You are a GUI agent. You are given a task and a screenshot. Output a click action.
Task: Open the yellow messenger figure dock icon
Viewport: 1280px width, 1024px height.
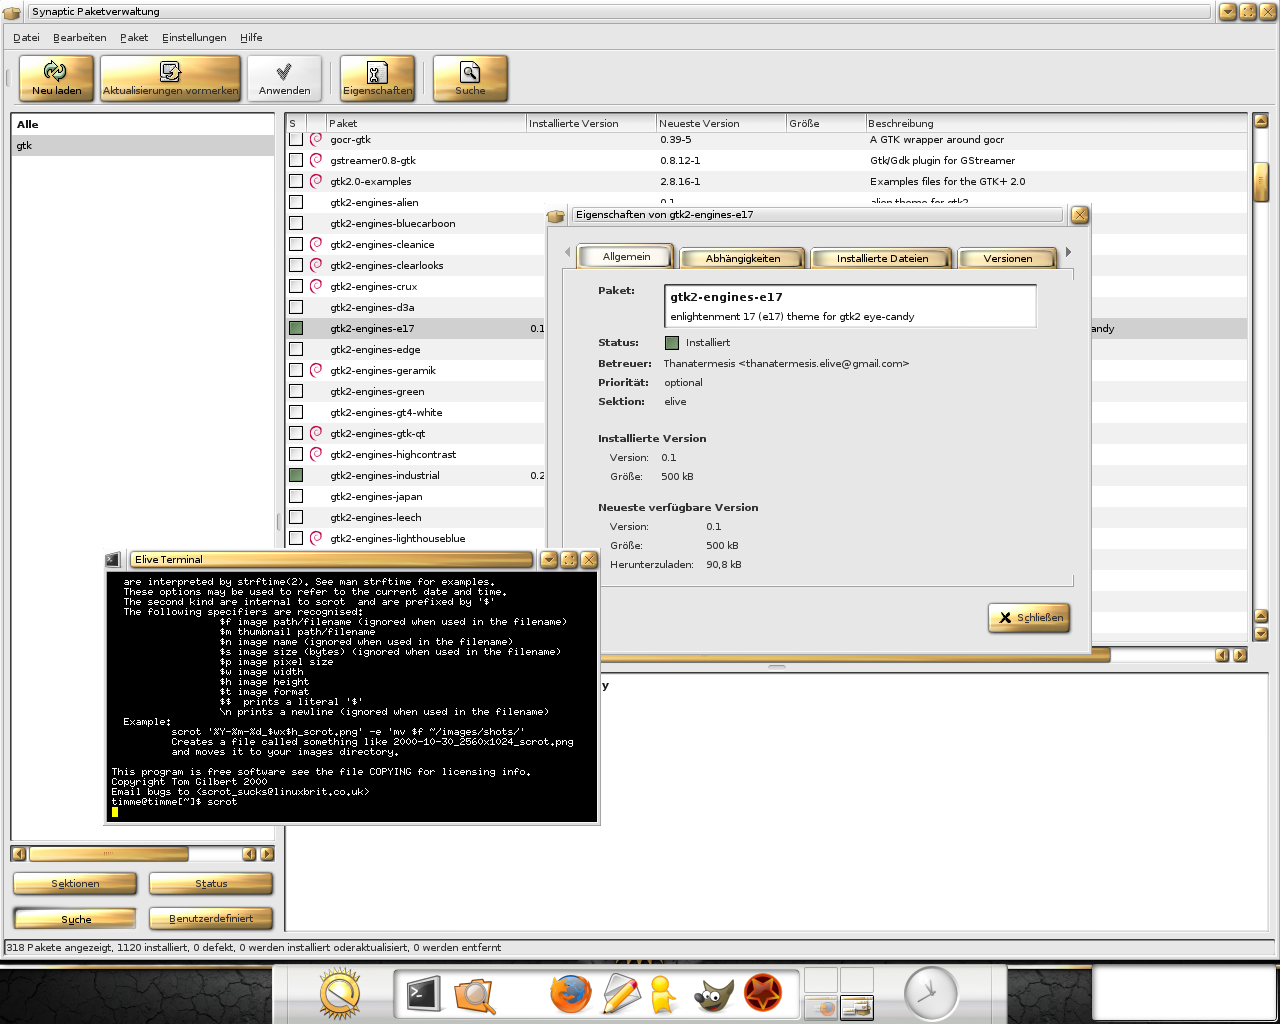(662, 995)
